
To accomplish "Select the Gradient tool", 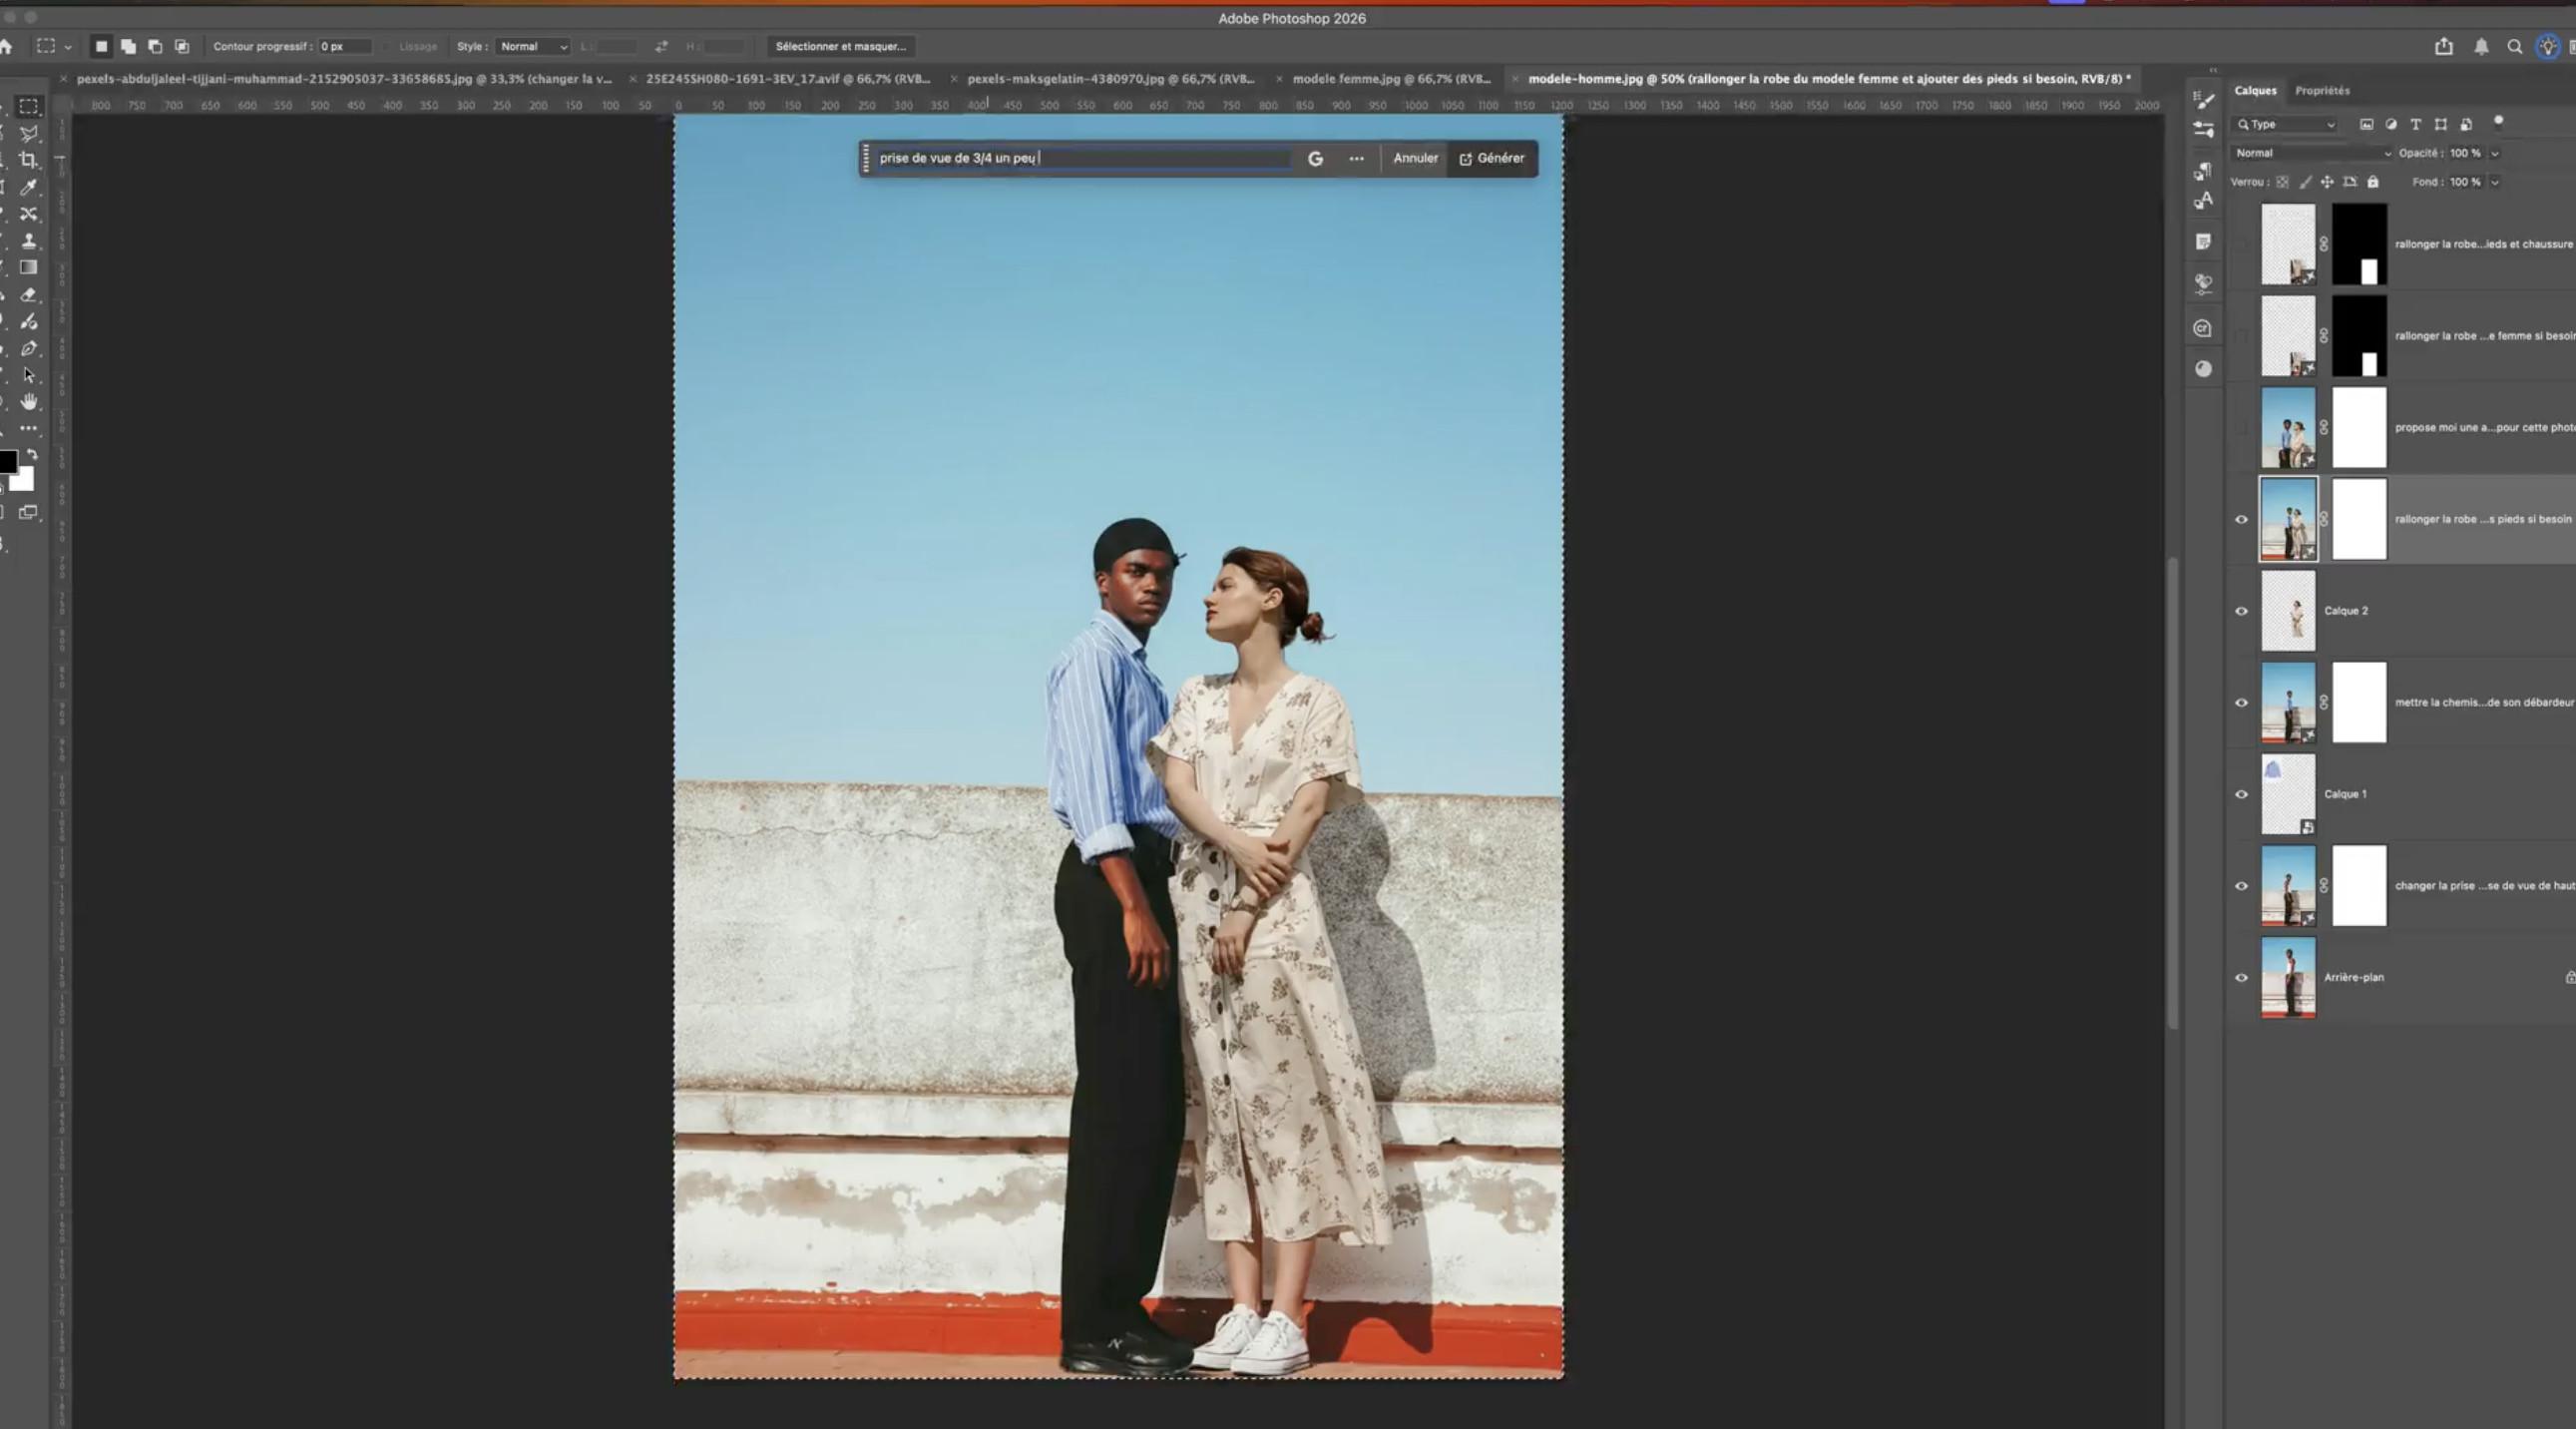I will (28, 268).
